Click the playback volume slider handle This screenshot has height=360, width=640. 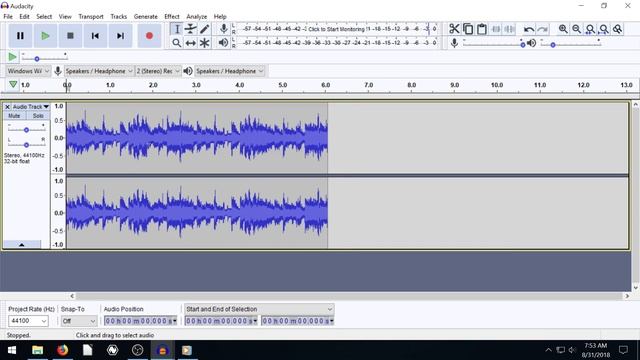[x=553, y=44]
